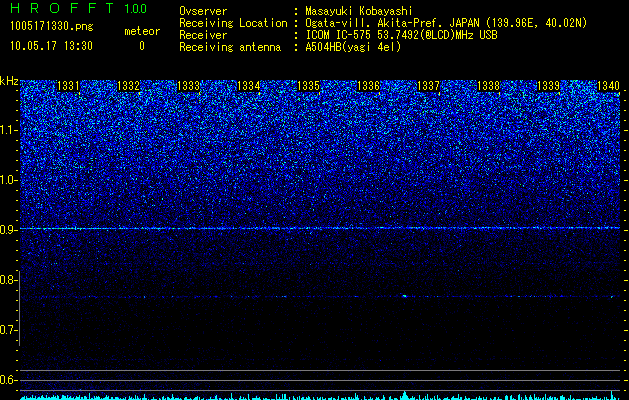Image resolution: width=629 pixels, height=400 pixels.
Task: Click the Receiving Location value text
Action: (446, 23)
